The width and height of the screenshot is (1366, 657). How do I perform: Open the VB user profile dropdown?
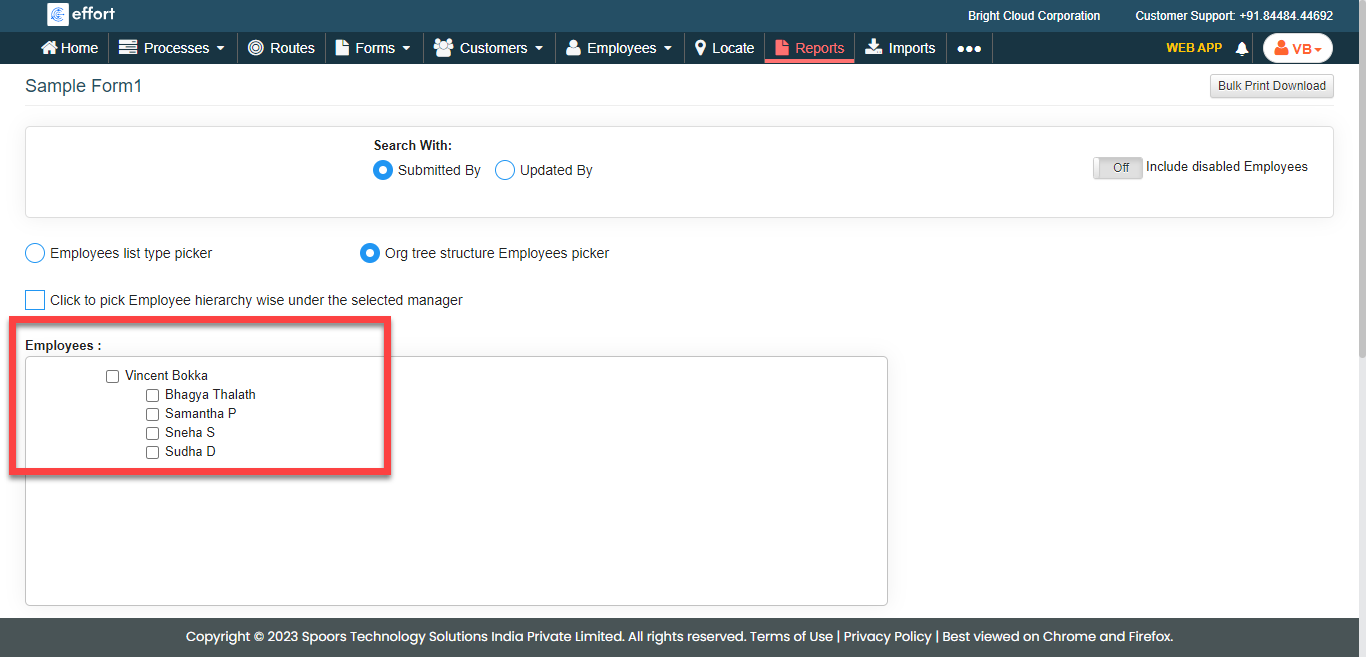[x=1297, y=48]
